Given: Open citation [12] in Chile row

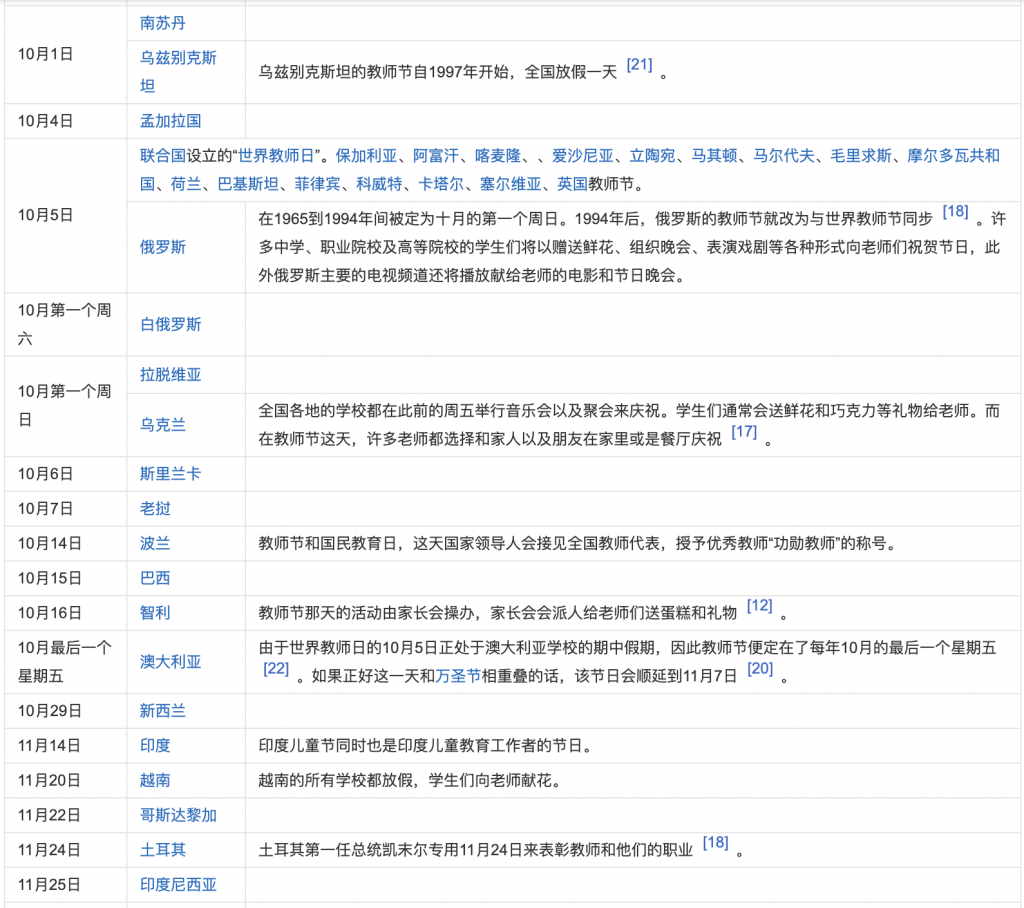Looking at the screenshot, I should (760, 606).
